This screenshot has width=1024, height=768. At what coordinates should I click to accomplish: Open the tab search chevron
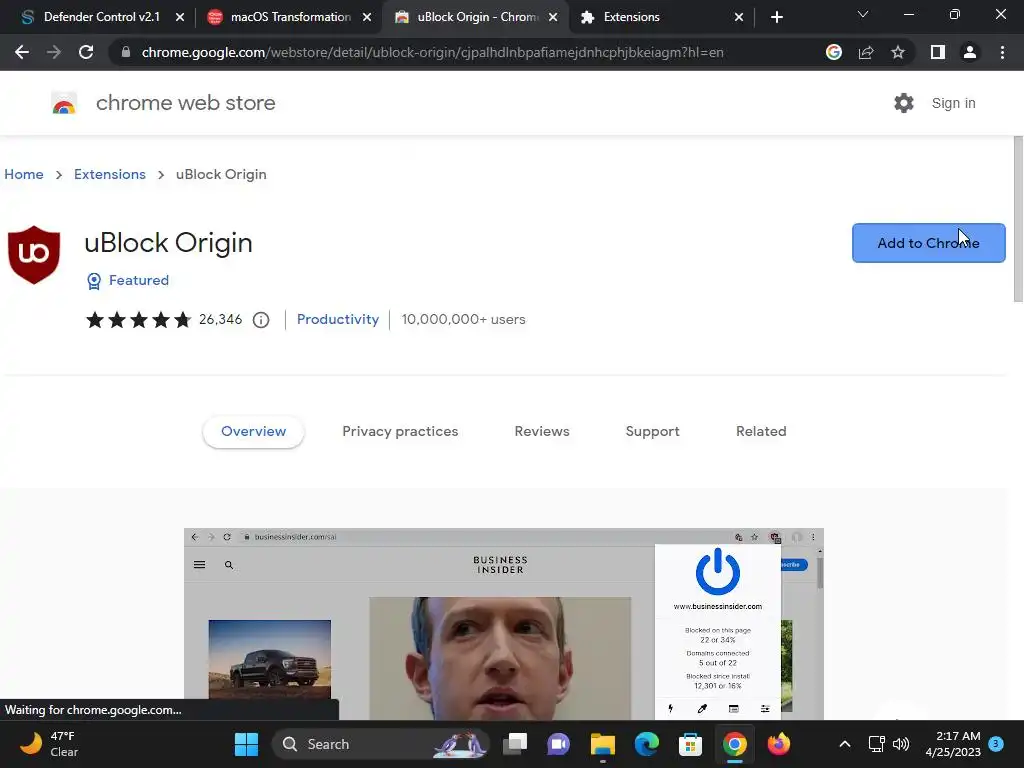pos(863,14)
